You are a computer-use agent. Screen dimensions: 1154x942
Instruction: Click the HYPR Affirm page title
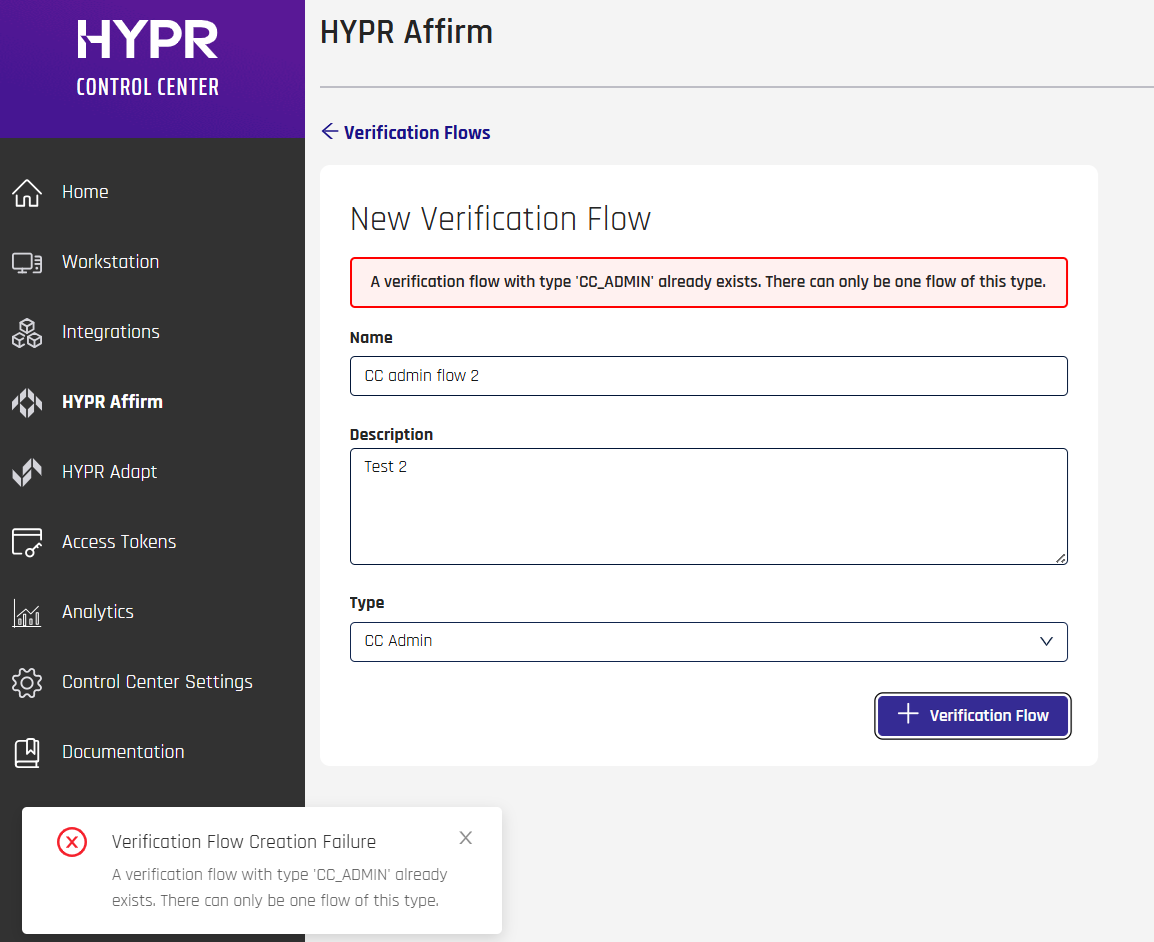406,32
